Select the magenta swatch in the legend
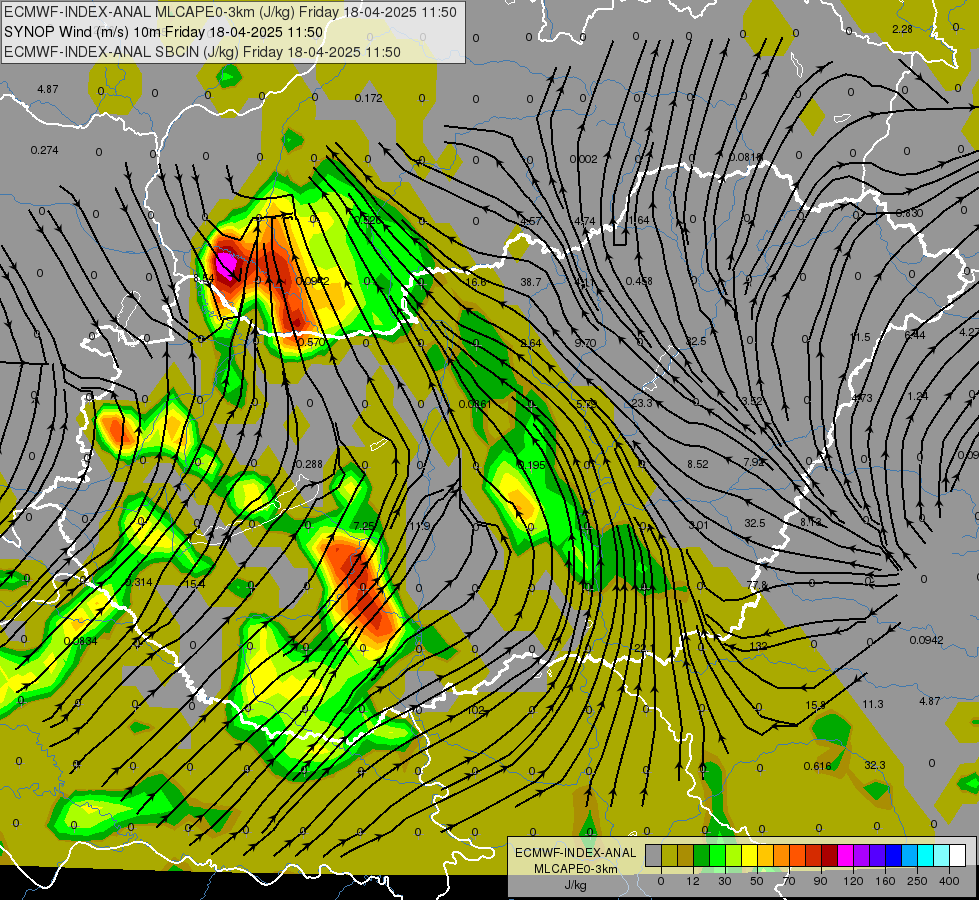This screenshot has width=979, height=900. point(845,855)
